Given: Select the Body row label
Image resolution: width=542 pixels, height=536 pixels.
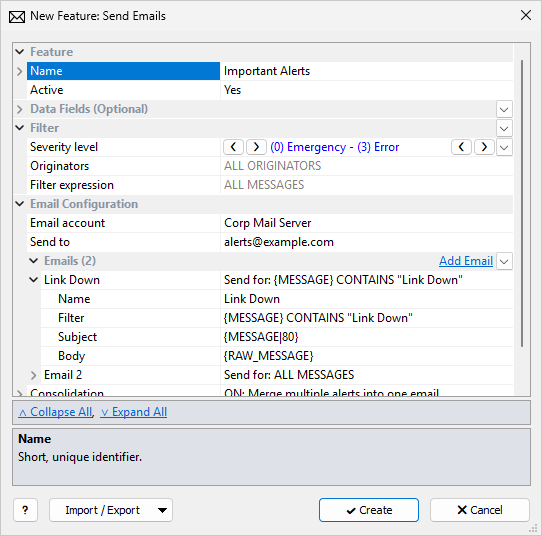Looking at the screenshot, I should point(130,356).
